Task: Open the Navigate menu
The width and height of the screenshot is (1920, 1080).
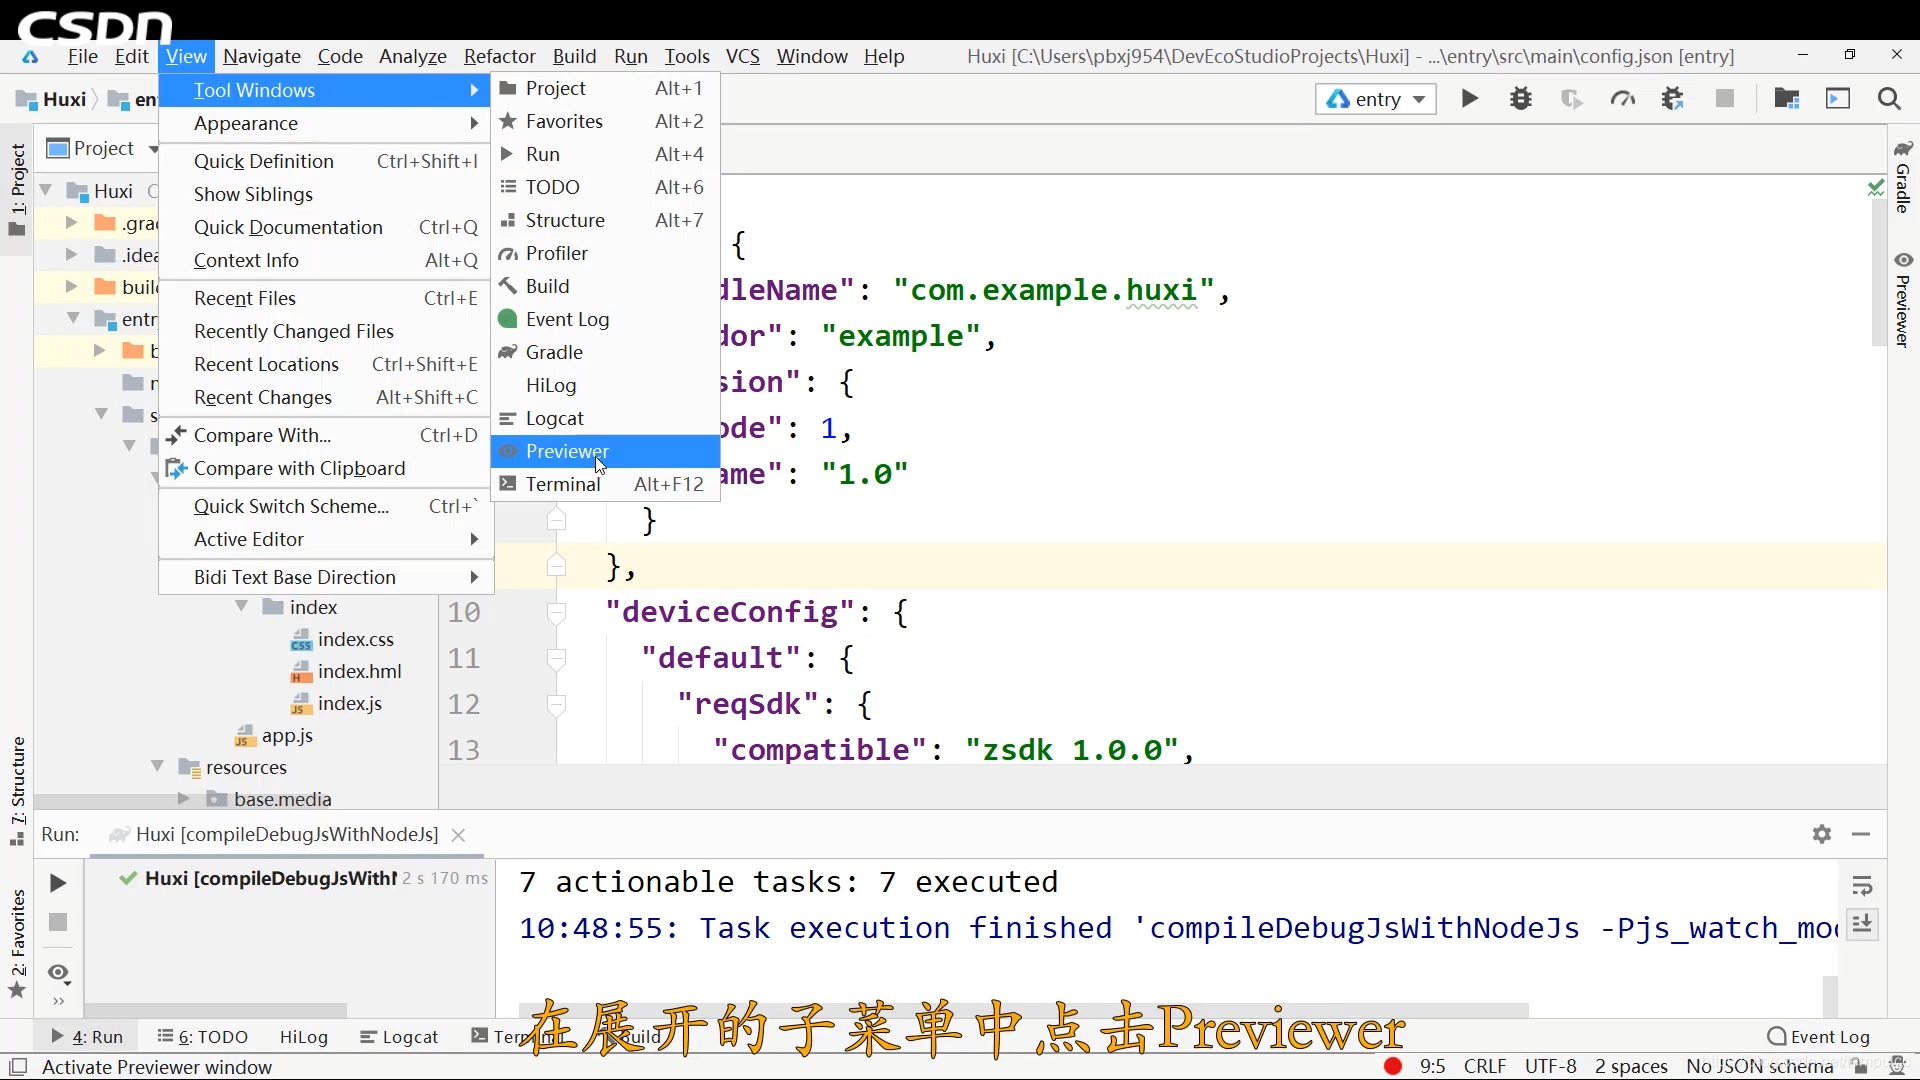Action: 262,56
